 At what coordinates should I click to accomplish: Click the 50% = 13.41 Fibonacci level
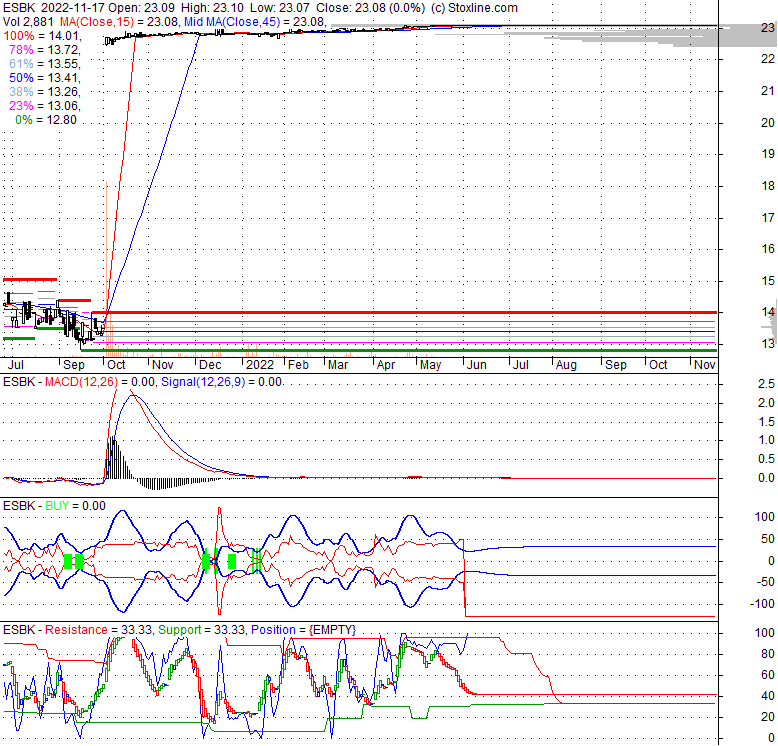point(45,78)
